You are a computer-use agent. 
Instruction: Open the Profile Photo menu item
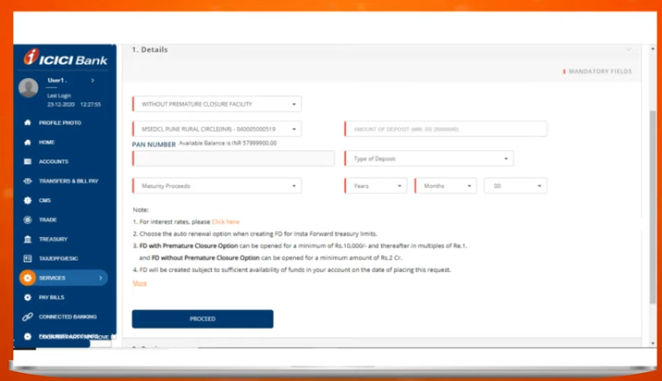pyautogui.click(x=60, y=123)
